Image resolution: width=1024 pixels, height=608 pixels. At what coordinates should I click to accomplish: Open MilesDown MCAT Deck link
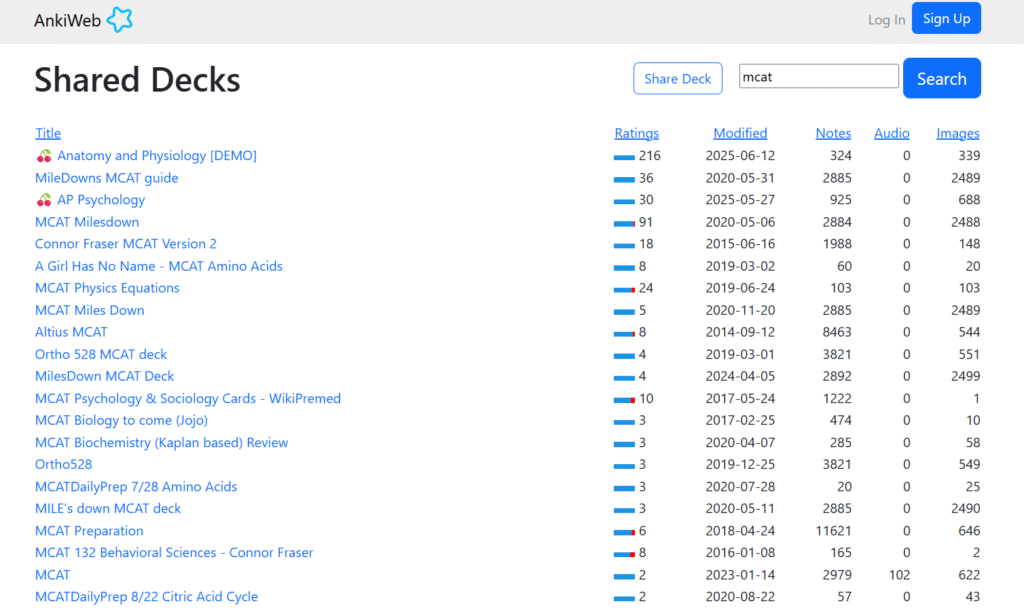104,376
